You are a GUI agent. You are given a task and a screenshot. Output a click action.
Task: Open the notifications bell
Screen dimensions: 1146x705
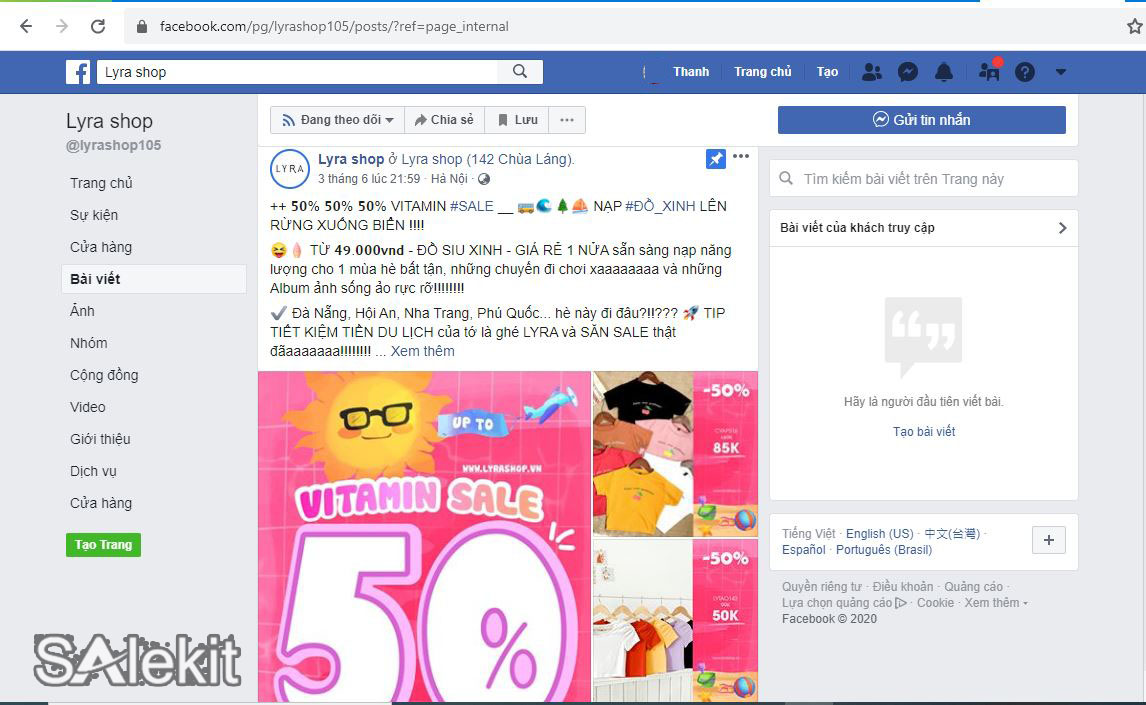pos(943,71)
